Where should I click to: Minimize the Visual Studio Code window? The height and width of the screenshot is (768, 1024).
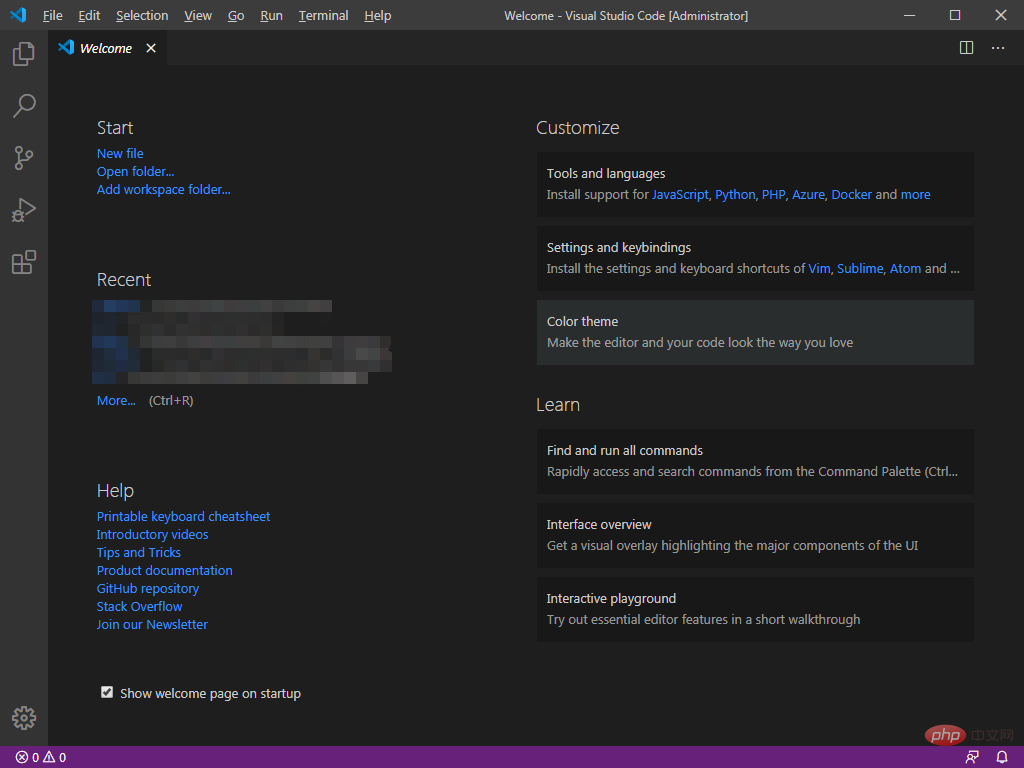tap(909, 15)
